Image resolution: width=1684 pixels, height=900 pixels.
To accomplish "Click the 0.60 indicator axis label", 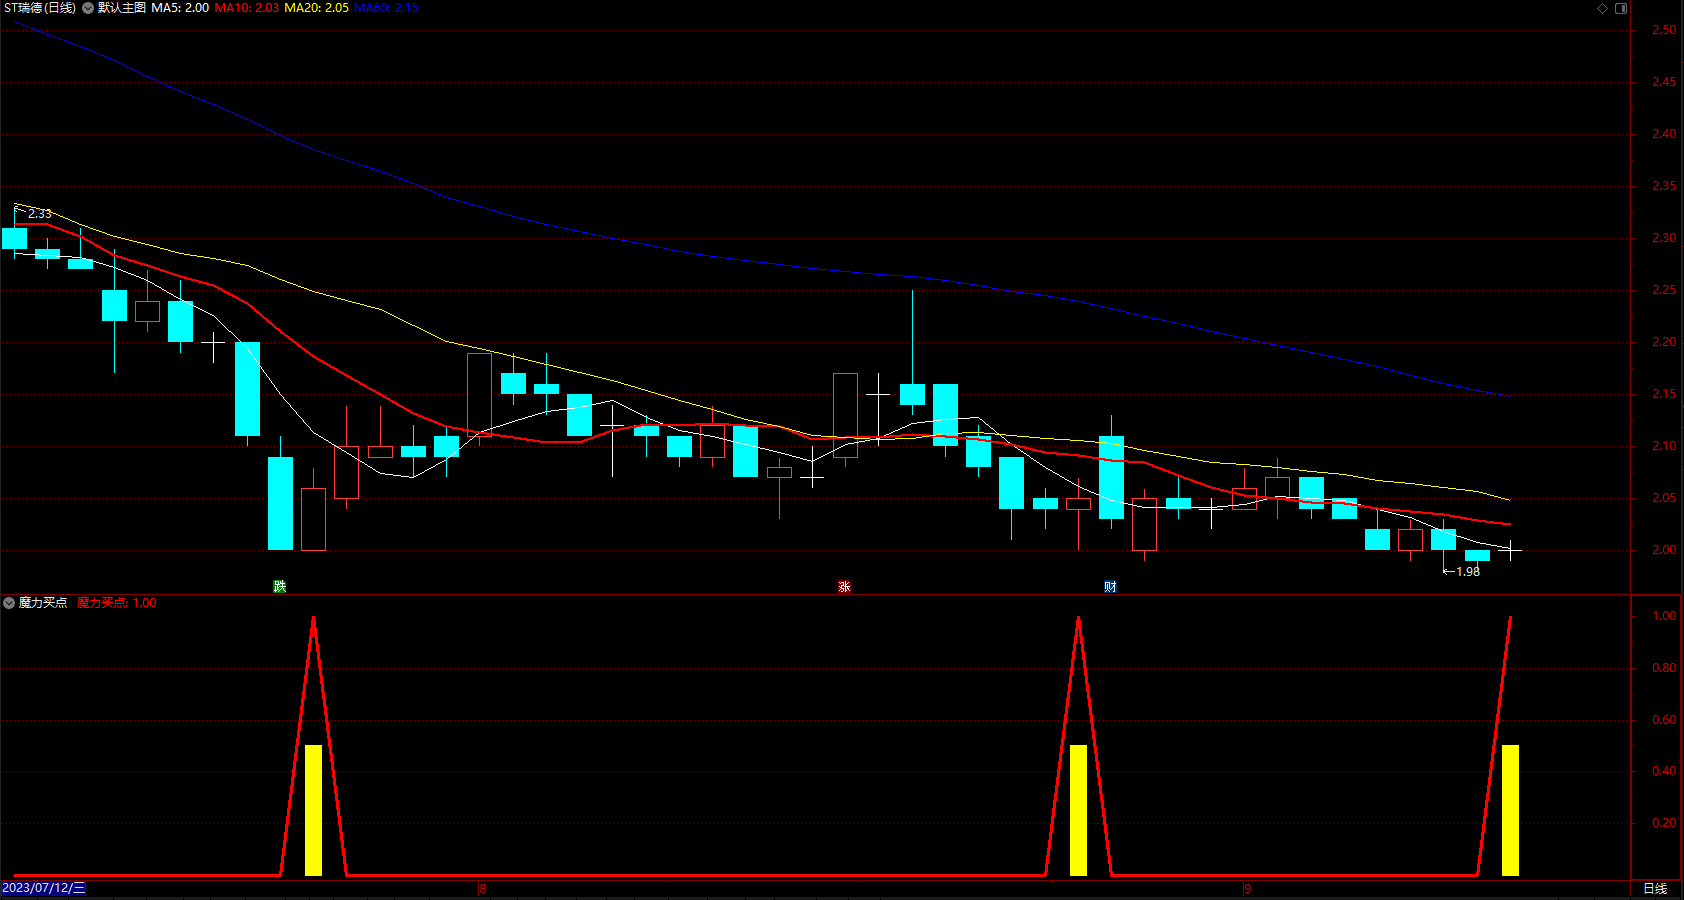I will point(1665,720).
